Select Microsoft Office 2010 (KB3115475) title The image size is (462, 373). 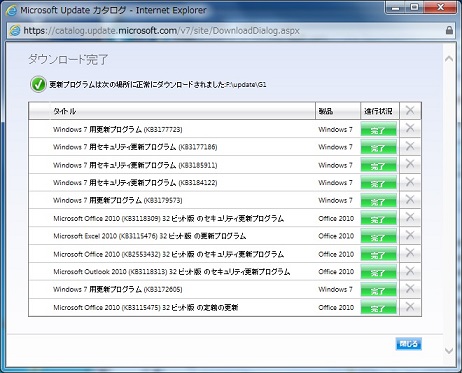[146, 307]
